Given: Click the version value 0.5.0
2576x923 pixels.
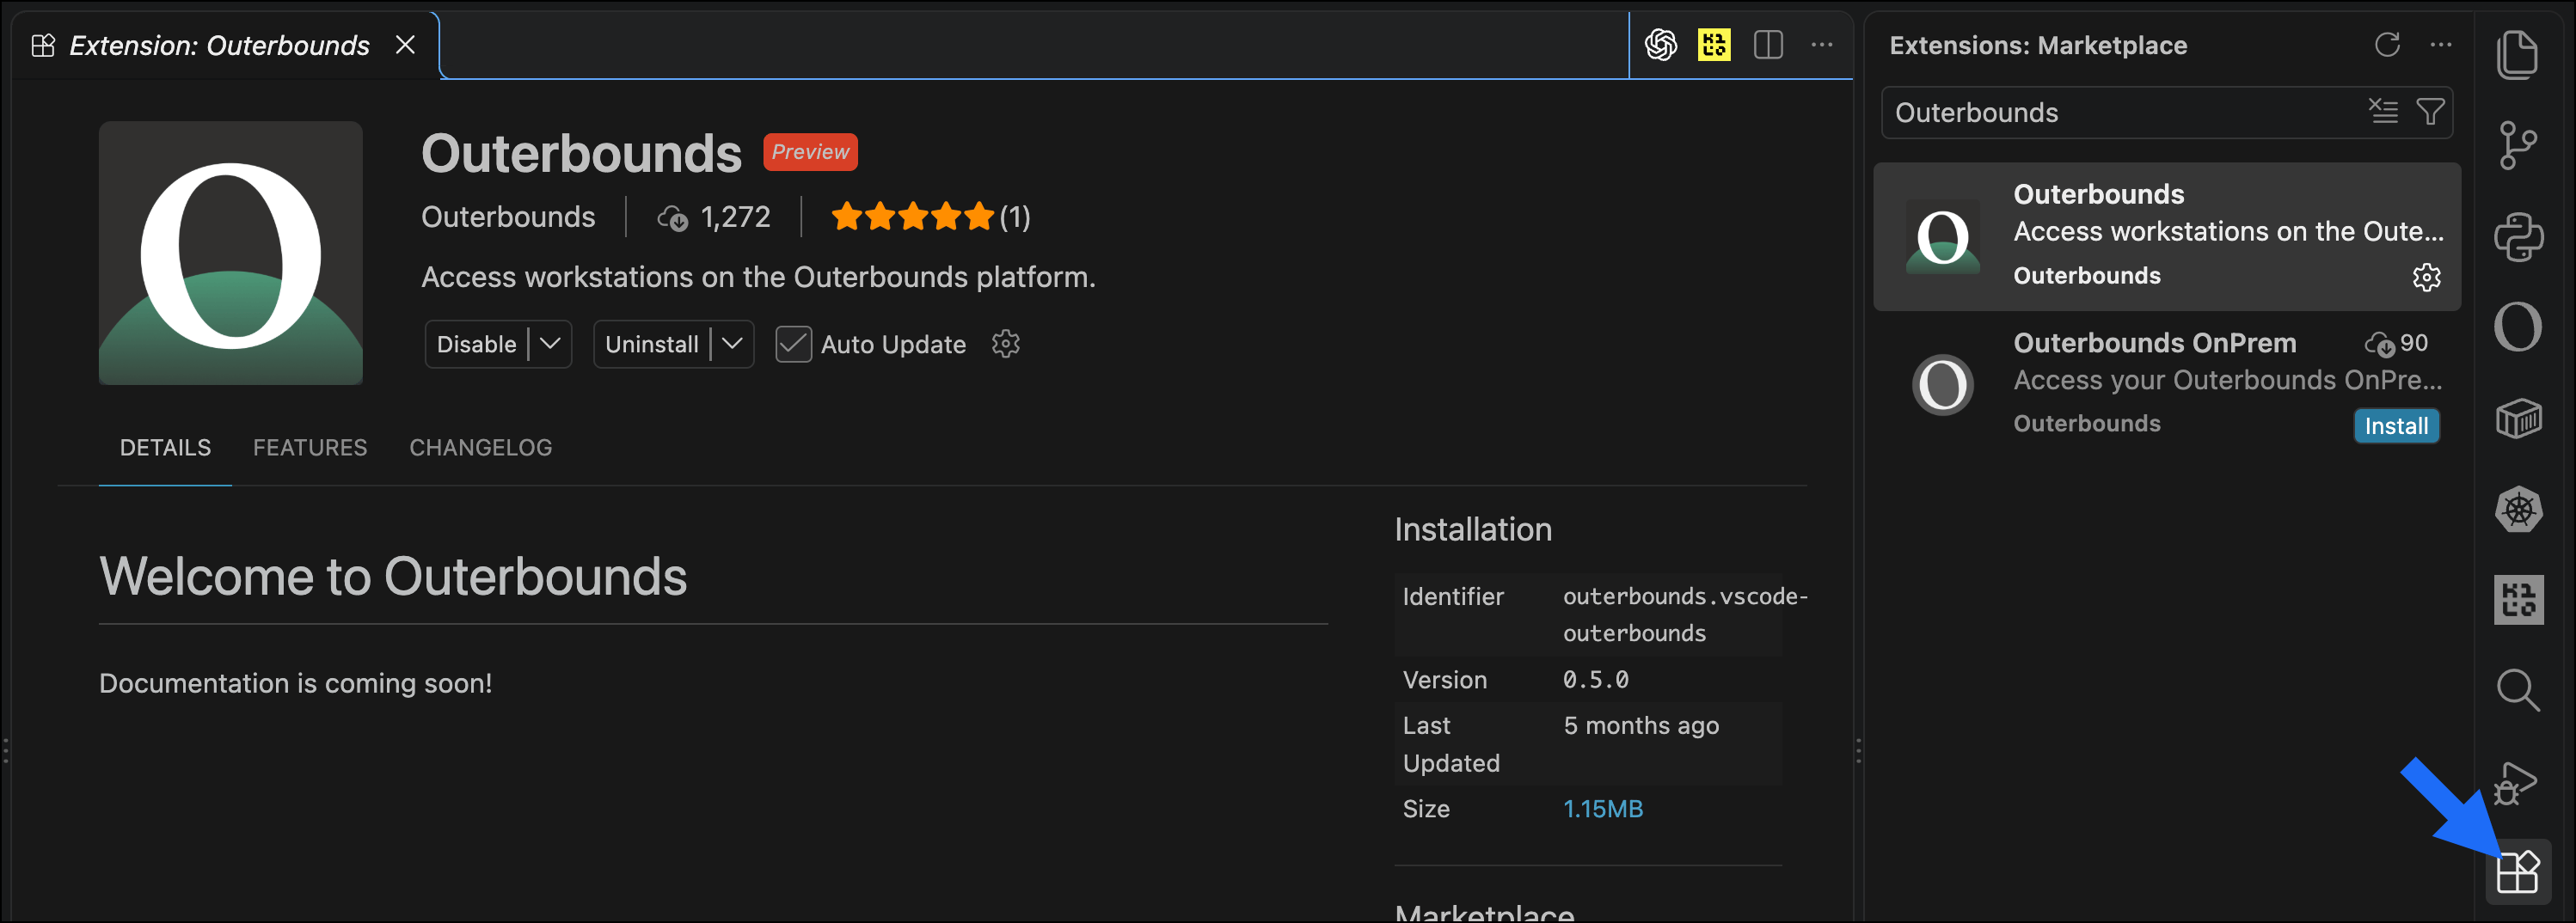Looking at the screenshot, I should coord(1596,680).
